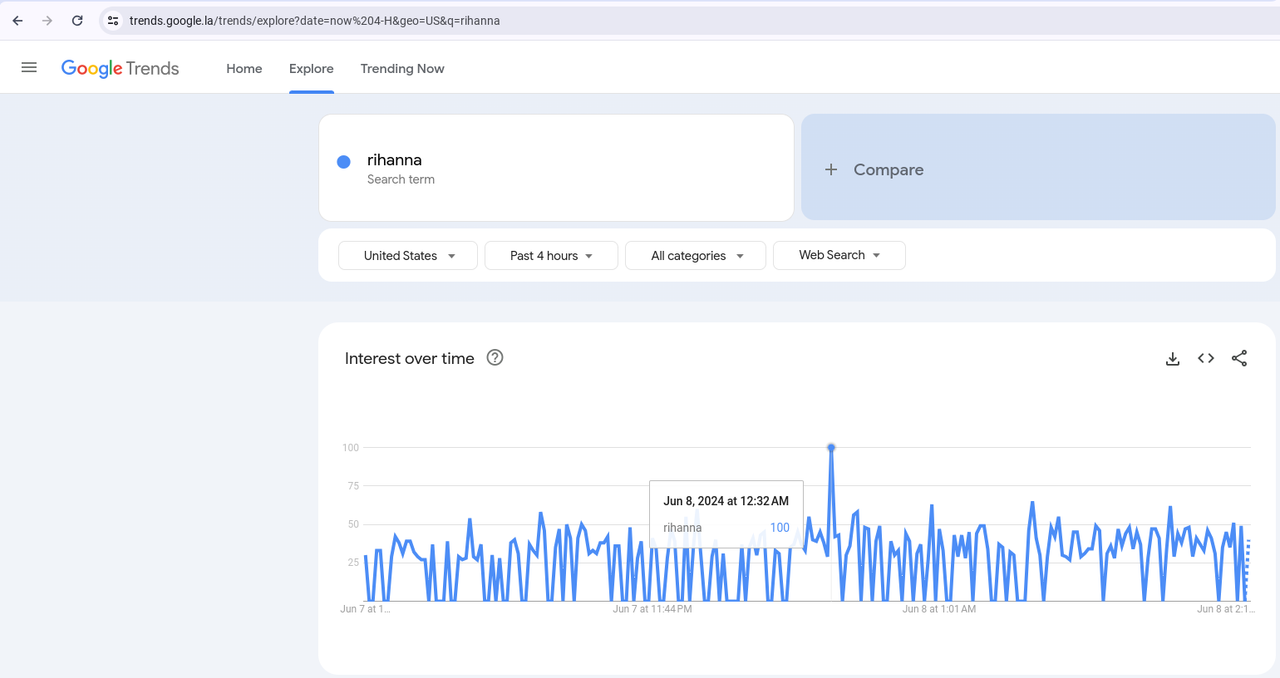Expand the Past 4 hours dropdown
This screenshot has height=678, width=1280.
551,256
